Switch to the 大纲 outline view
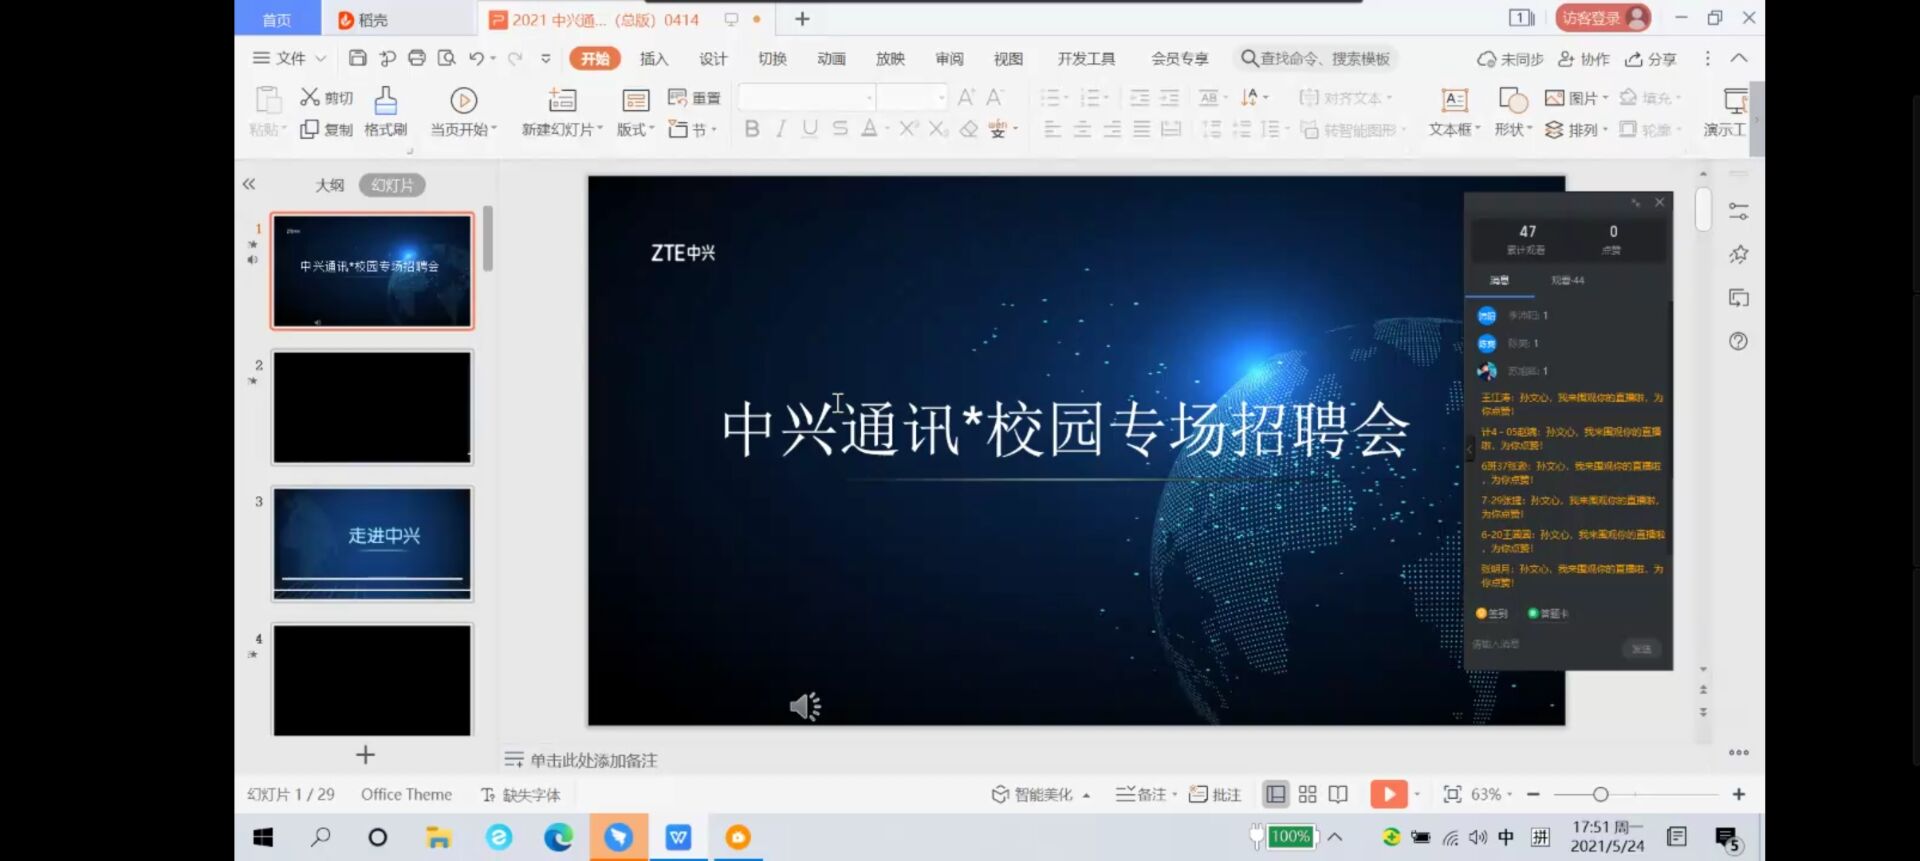Viewport: 1920px width, 861px height. [x=329, y=185]
